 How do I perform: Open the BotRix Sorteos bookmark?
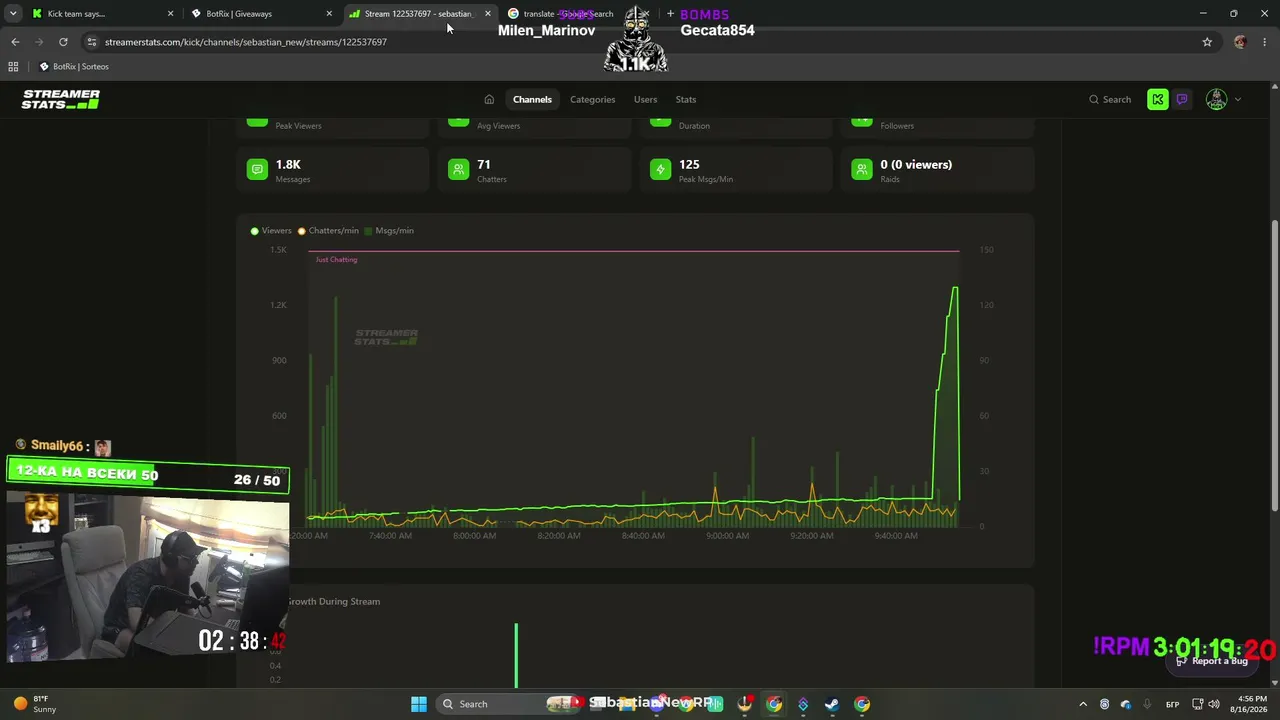point(74,67)
